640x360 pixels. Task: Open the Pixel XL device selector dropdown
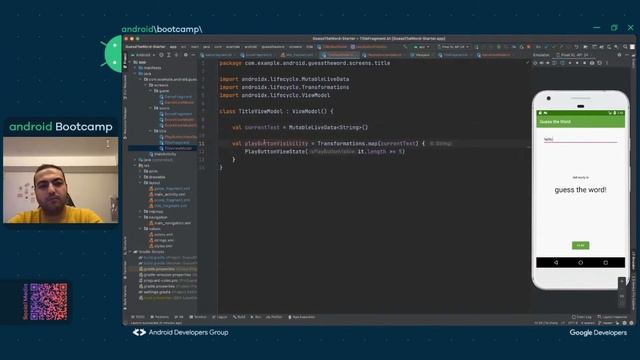click(x=453, y=47)
